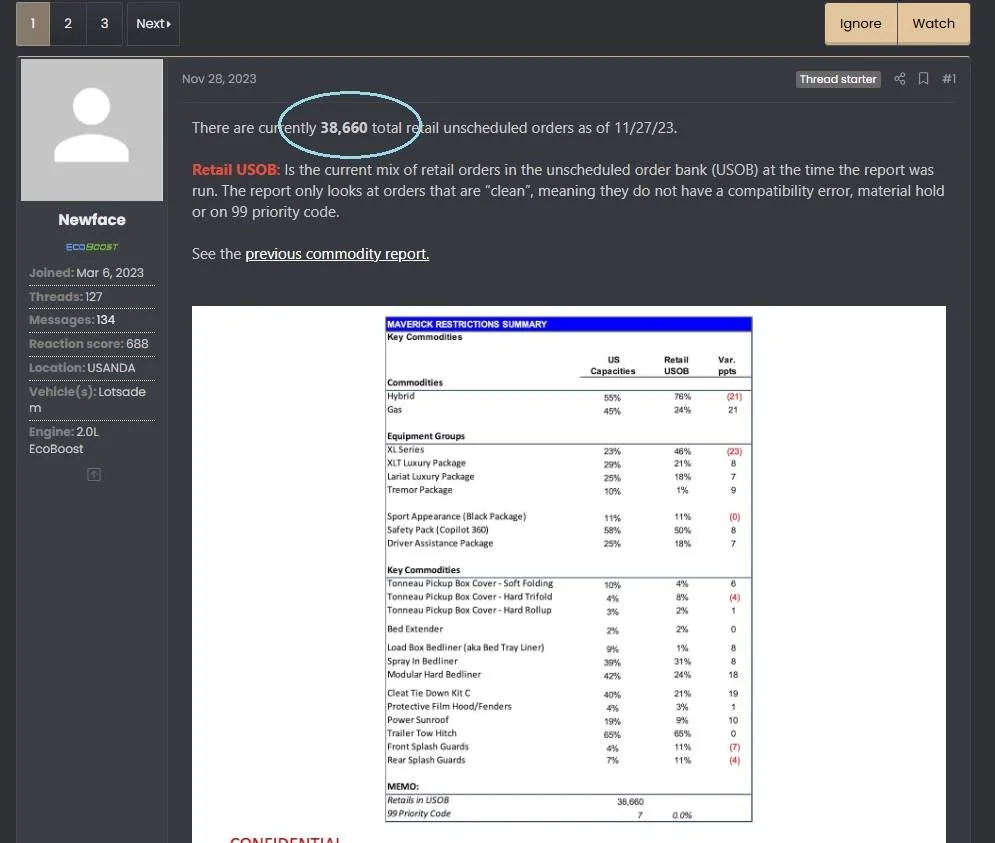
Task: Click the USANDA location link
Action: tap(111, 368)
